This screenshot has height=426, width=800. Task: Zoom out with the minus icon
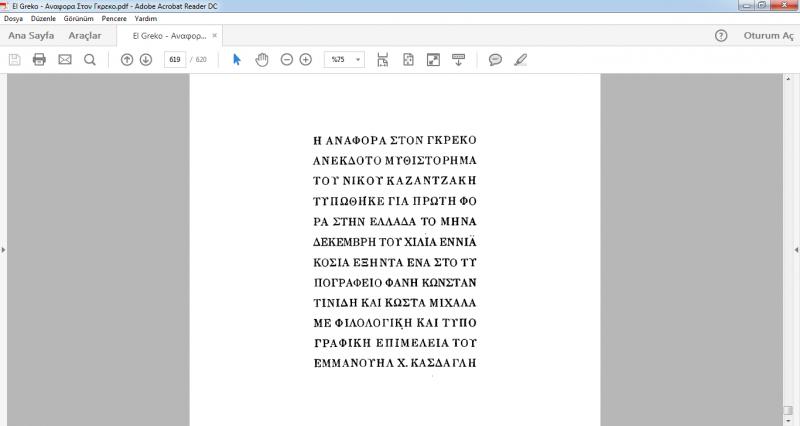tap(287, 60)
